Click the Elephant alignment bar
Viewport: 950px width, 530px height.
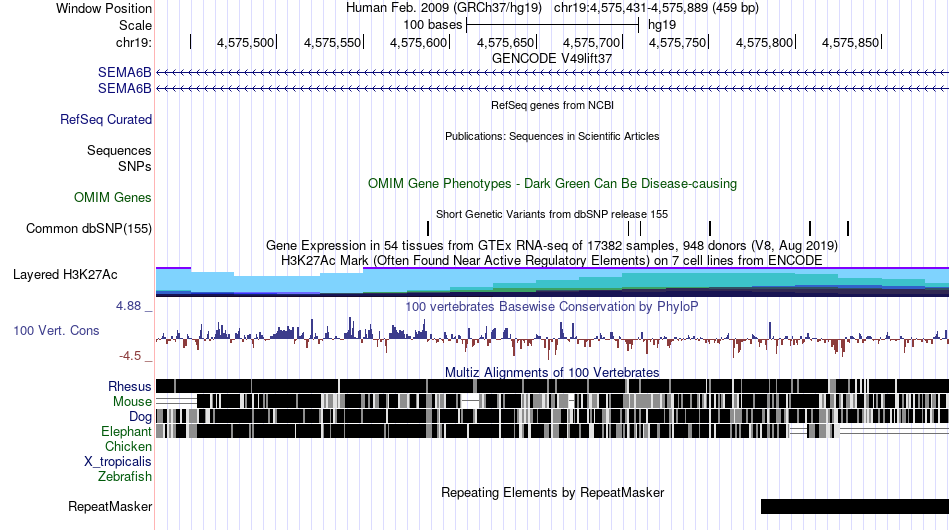552,431
